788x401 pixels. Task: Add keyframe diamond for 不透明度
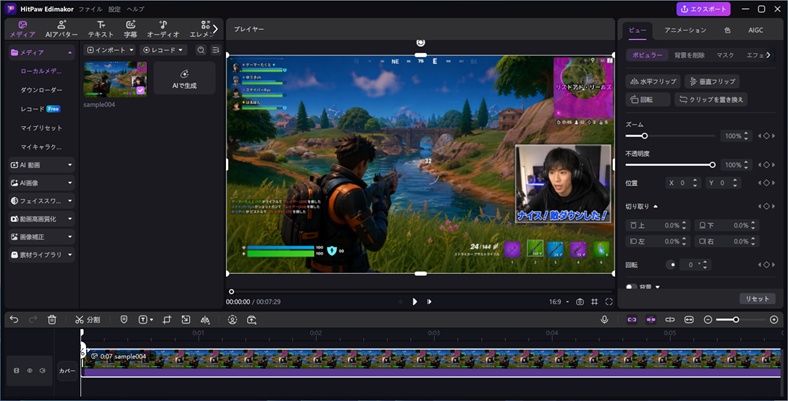(767, 165)
